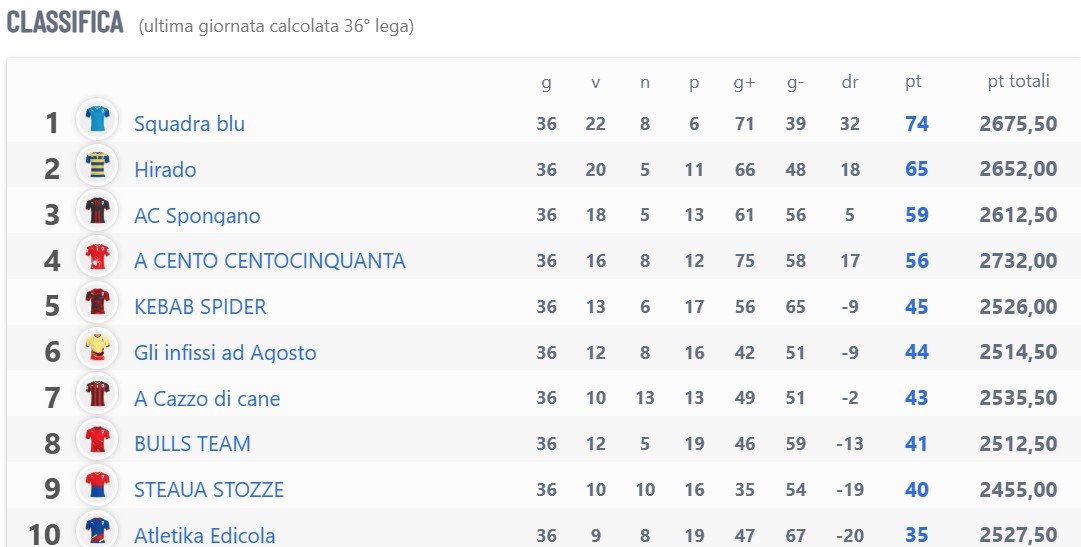Click the 'pt totali' column header
The height and width of the screenshot is (547, 1081).
(x=1018, y=81)
